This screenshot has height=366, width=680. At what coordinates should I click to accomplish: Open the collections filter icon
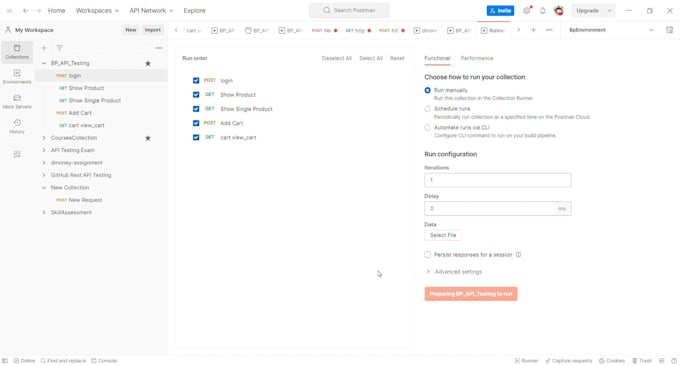(x=59, y=48)
